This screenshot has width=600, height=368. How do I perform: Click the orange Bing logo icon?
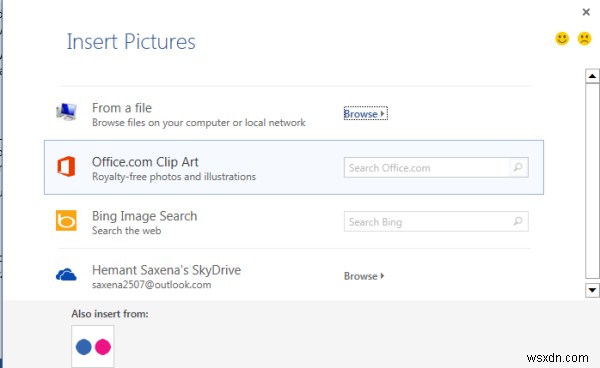(x=66, y=220)
